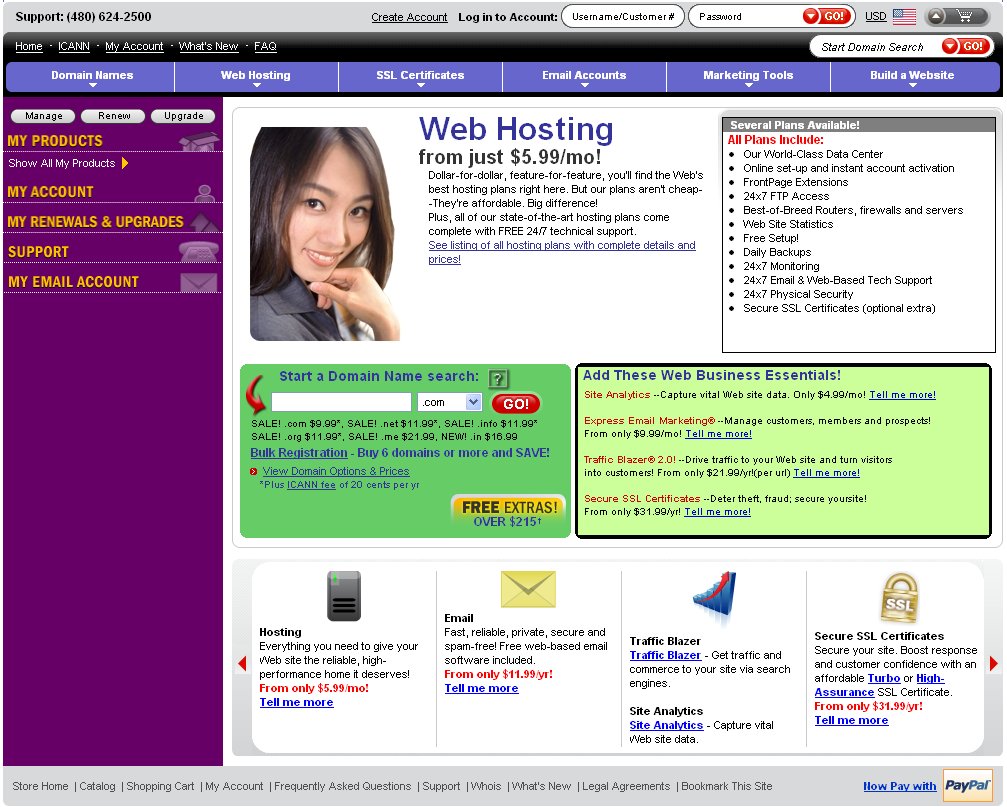Click the Renew button

(x=114, y=116)
